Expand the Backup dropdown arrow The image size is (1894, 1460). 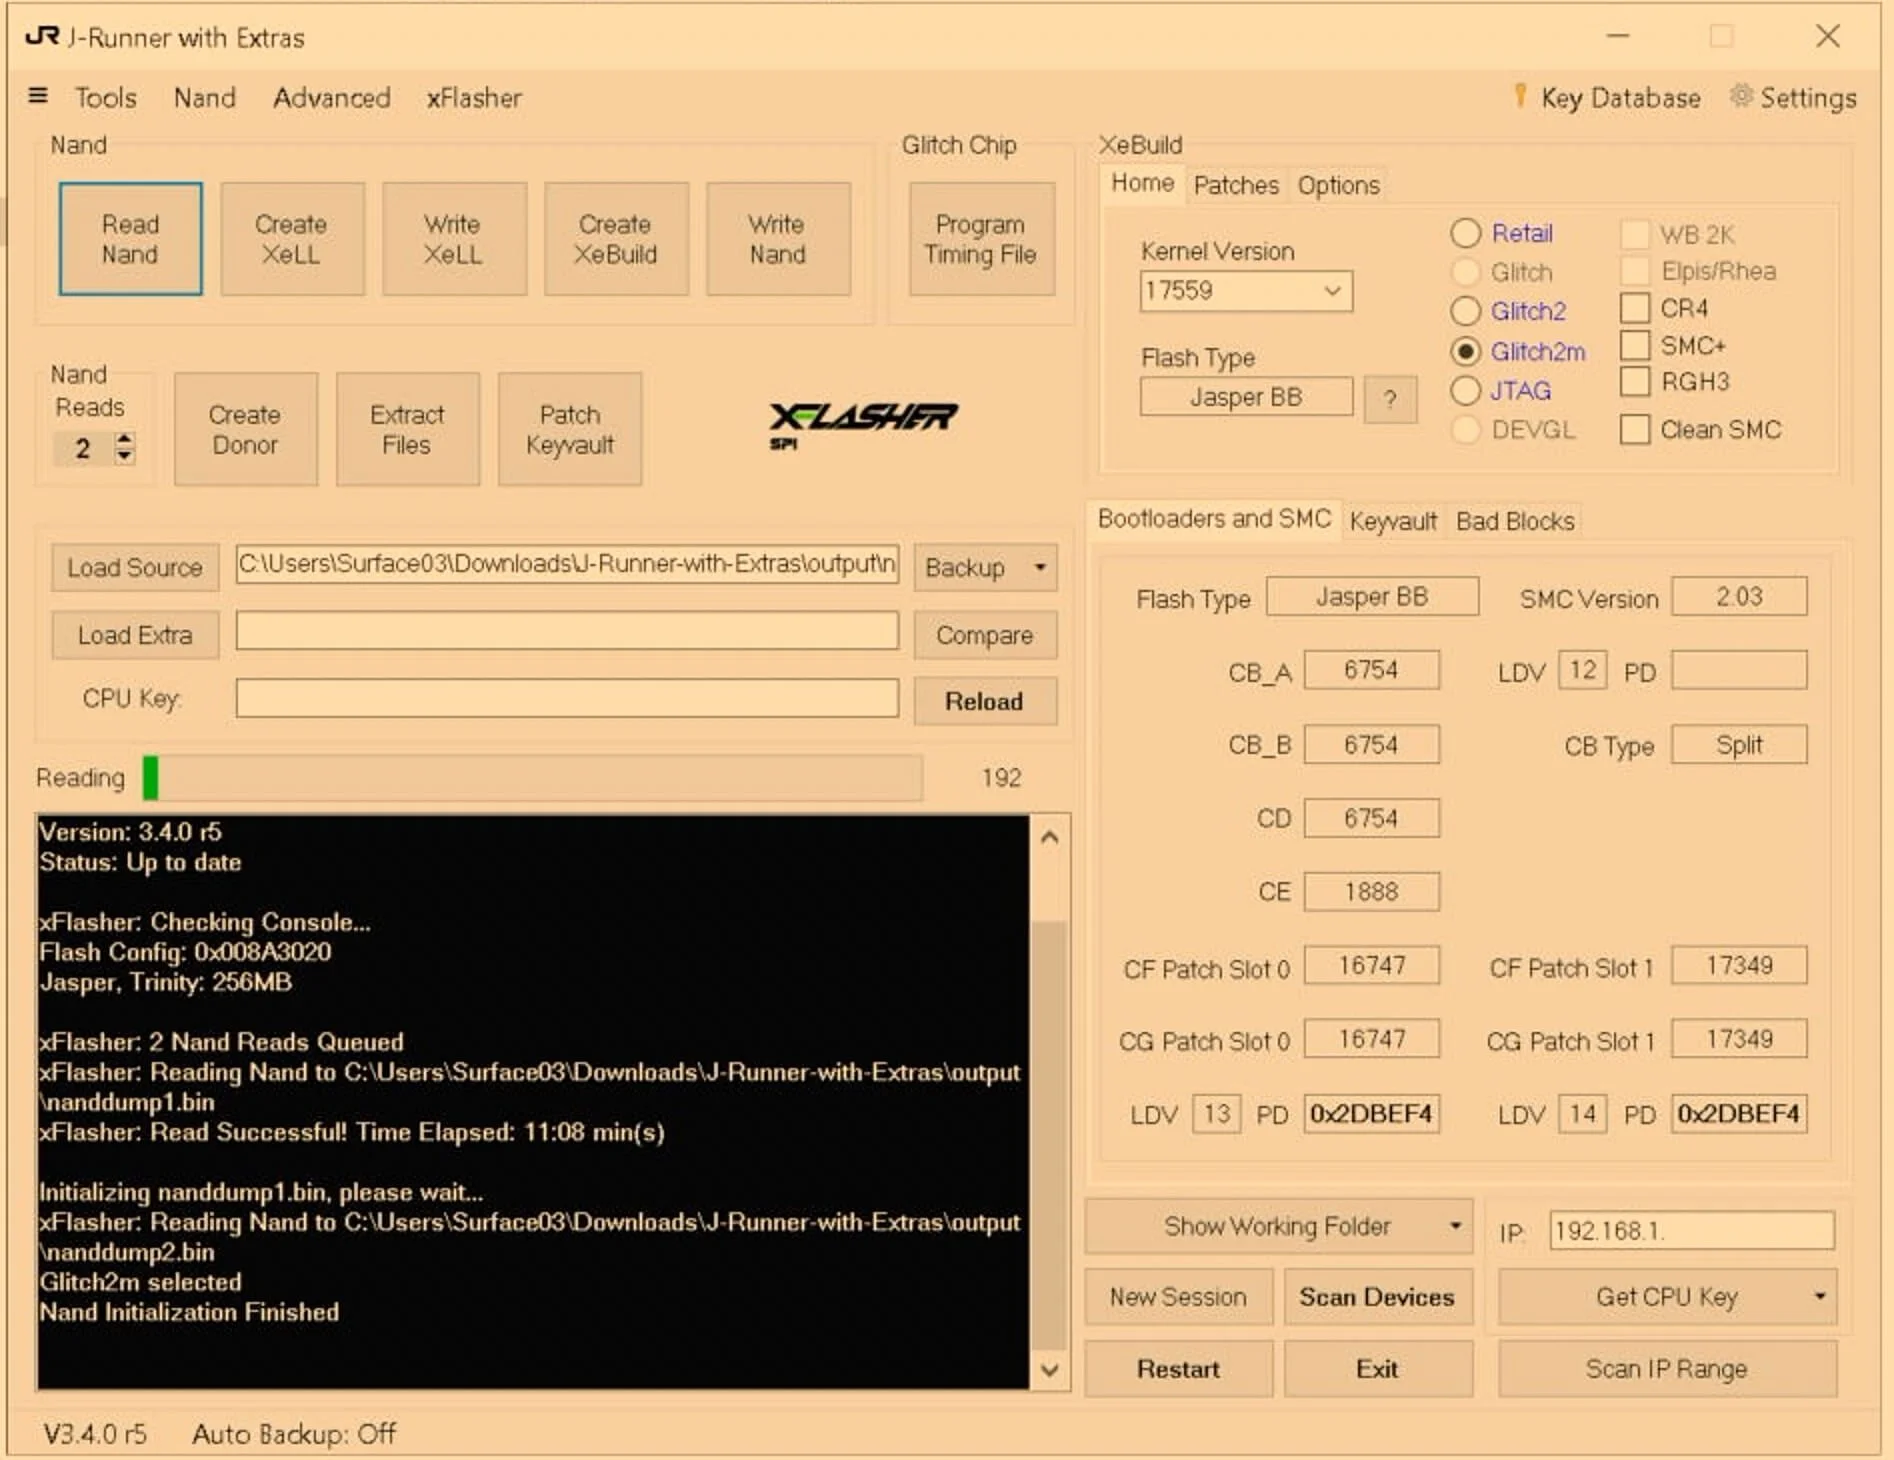(x=1040, y=567)
